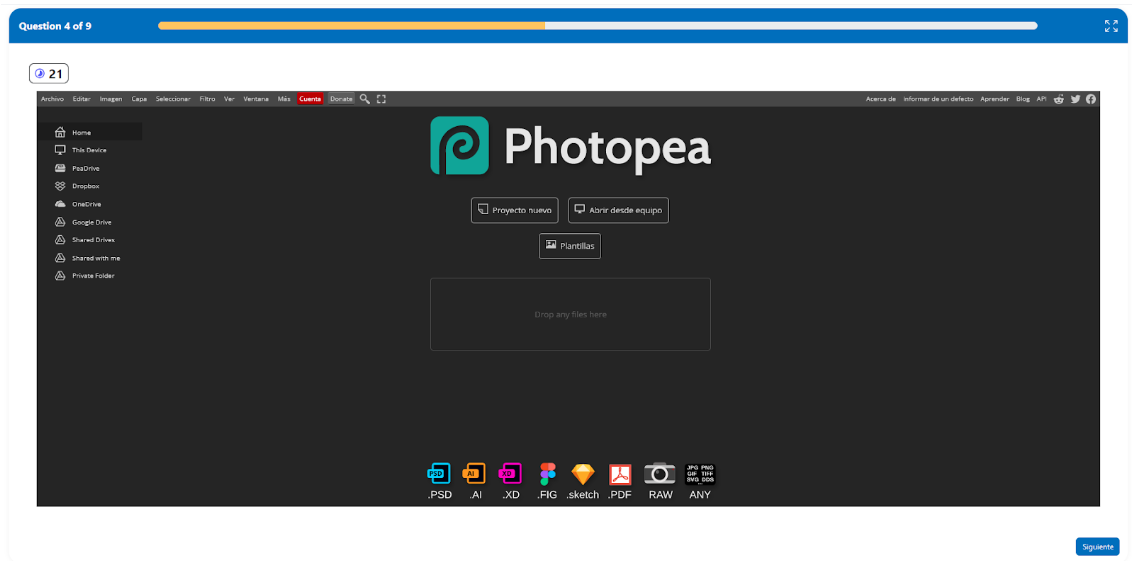Click the PeaDrive drive icon
This screenshot has width=1132, height=561.
pyautogui.click(x=61, y=168)
